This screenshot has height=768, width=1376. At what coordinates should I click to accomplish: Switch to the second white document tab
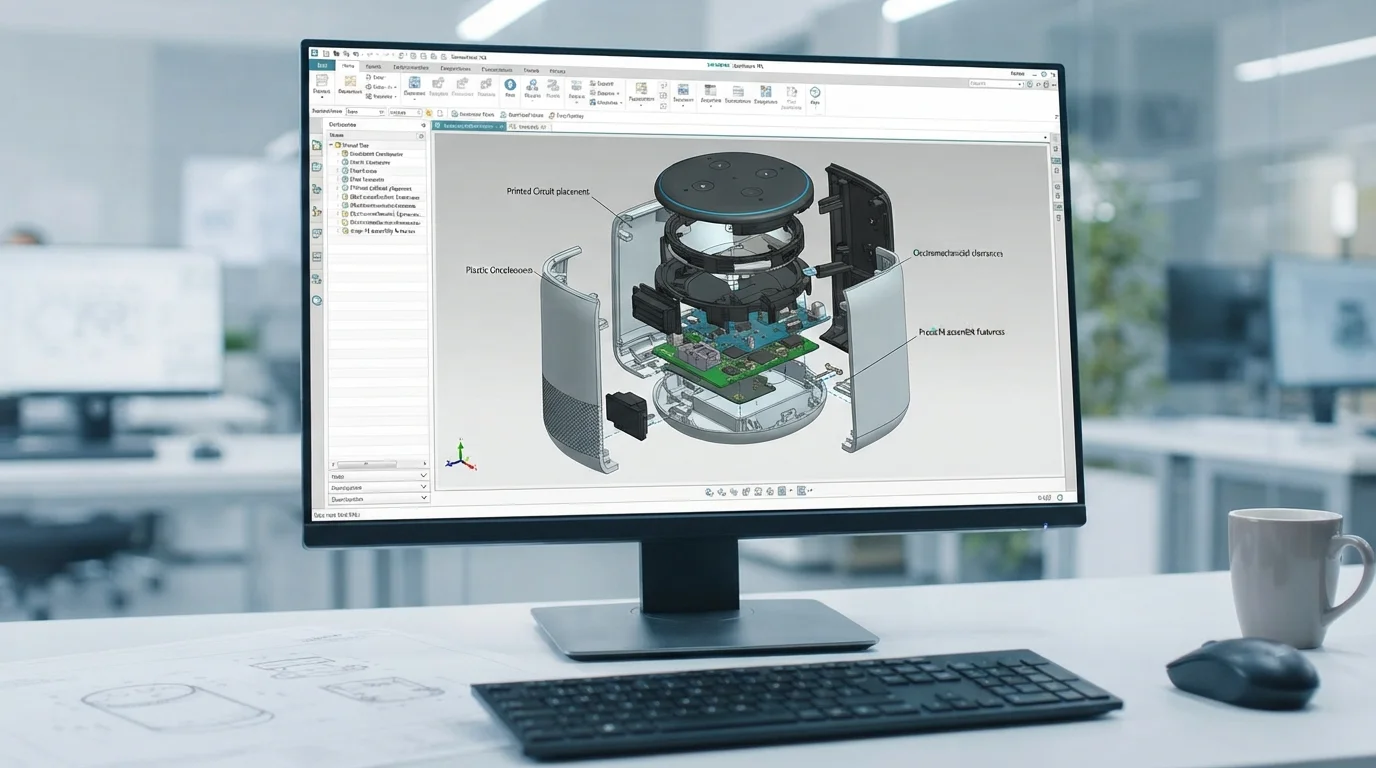(528, 127)
